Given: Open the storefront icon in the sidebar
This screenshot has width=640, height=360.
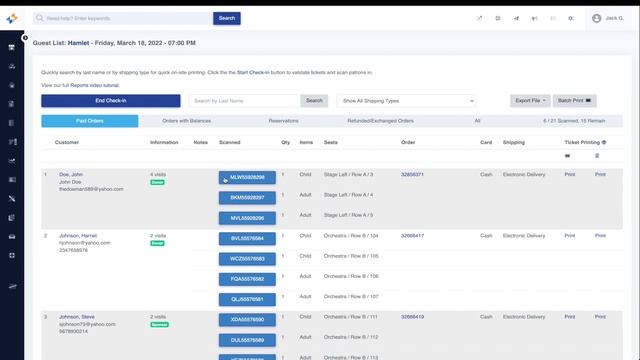Looking at the screenshot, I should point(12,48).
